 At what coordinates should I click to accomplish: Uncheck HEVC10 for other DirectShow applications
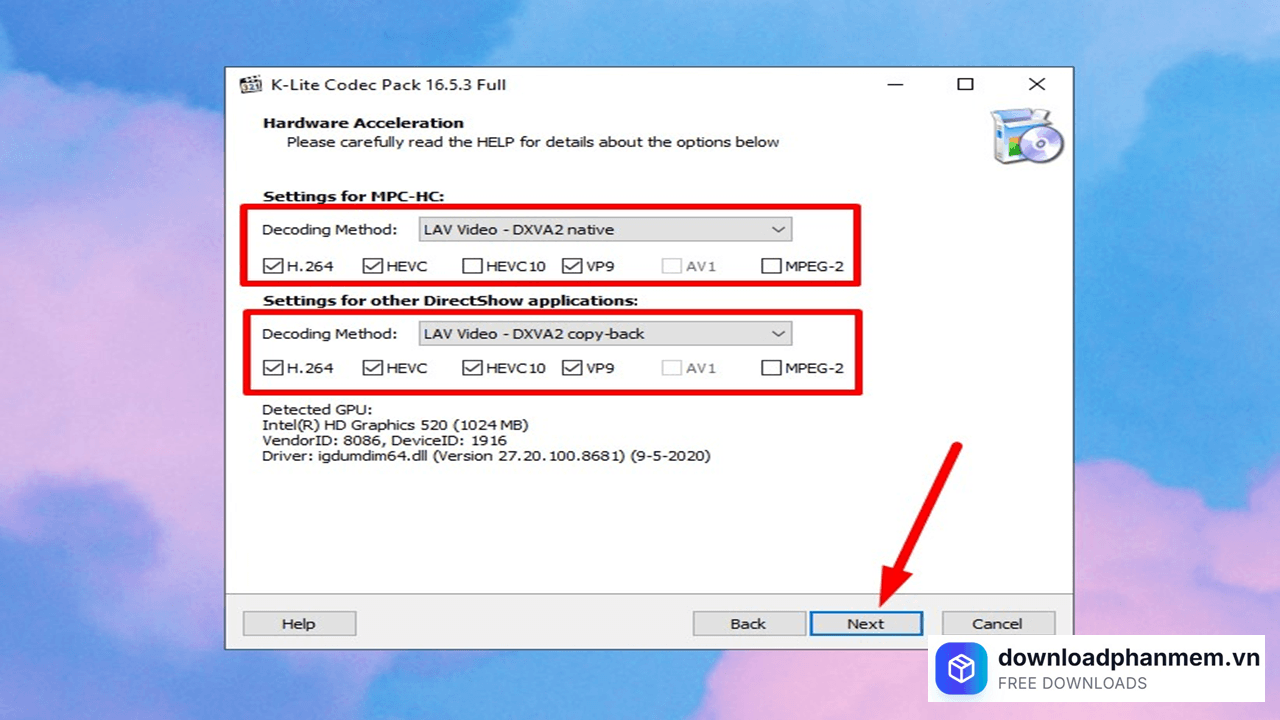pyautogui.click(x=471, y=368)
